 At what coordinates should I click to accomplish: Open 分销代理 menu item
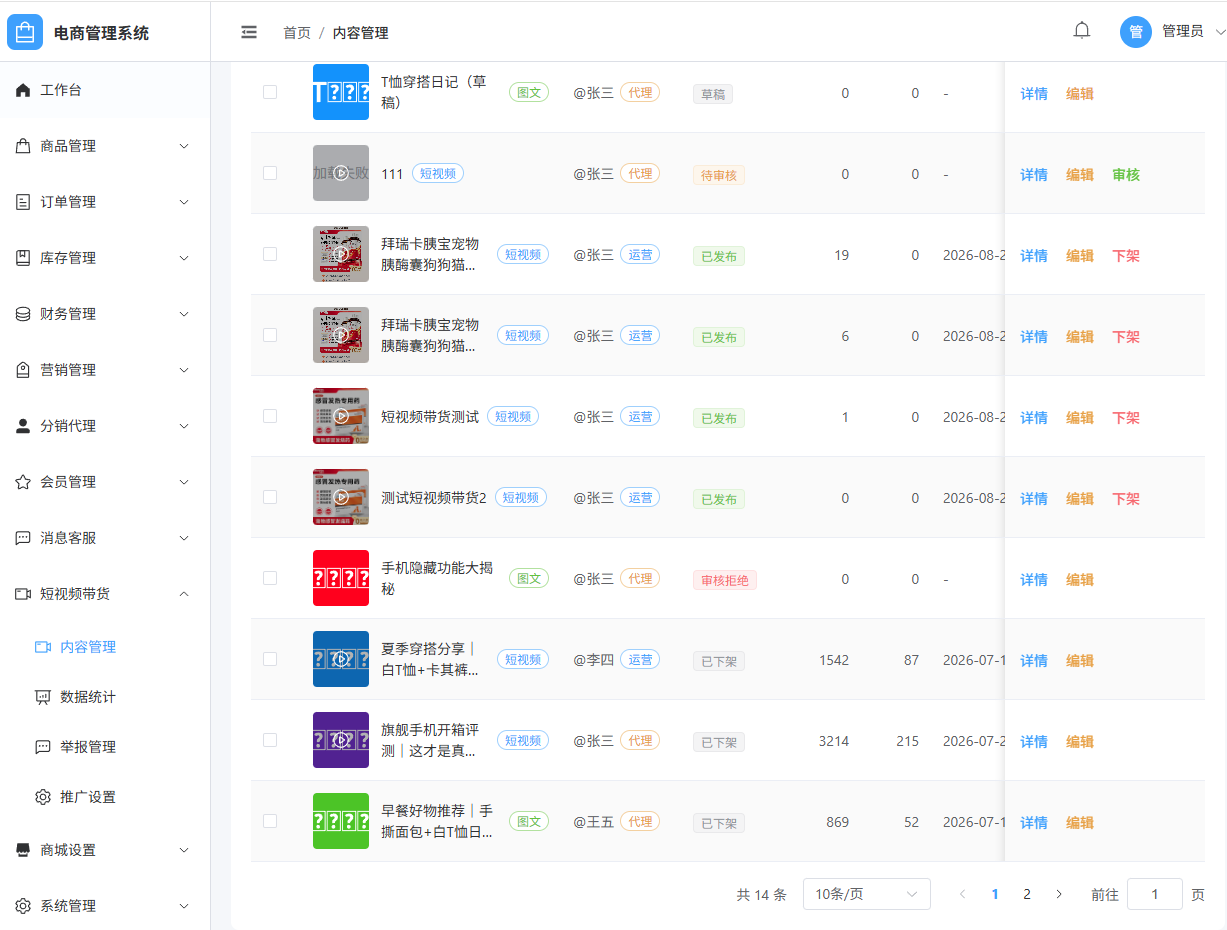tap(105, 426)
